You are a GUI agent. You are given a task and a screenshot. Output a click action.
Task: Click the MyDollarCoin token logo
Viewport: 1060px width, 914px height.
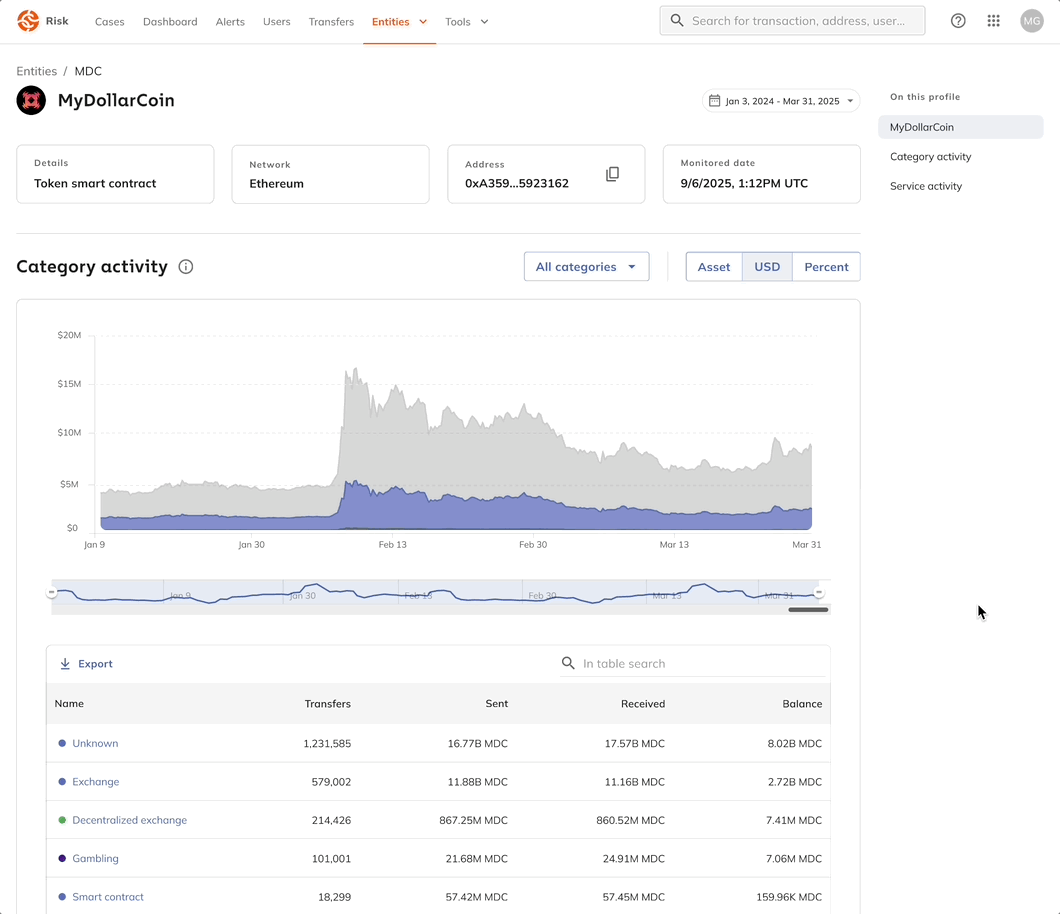tap(31, 101)
